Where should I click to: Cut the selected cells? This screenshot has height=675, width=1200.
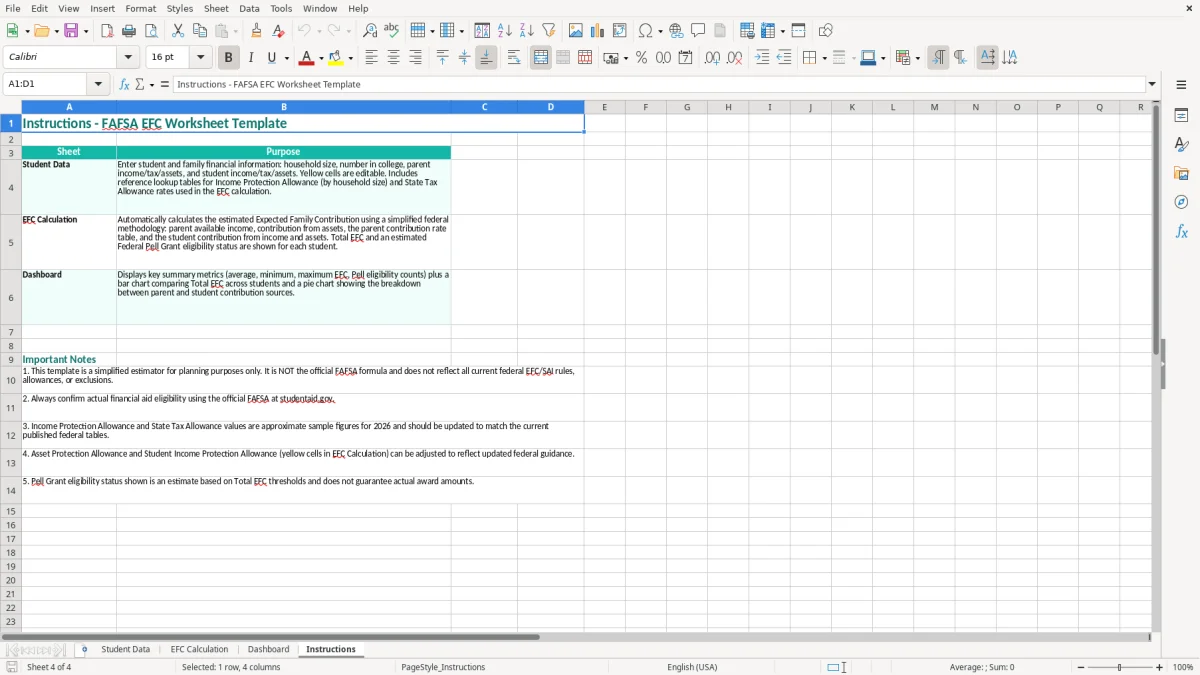(178, 31)
